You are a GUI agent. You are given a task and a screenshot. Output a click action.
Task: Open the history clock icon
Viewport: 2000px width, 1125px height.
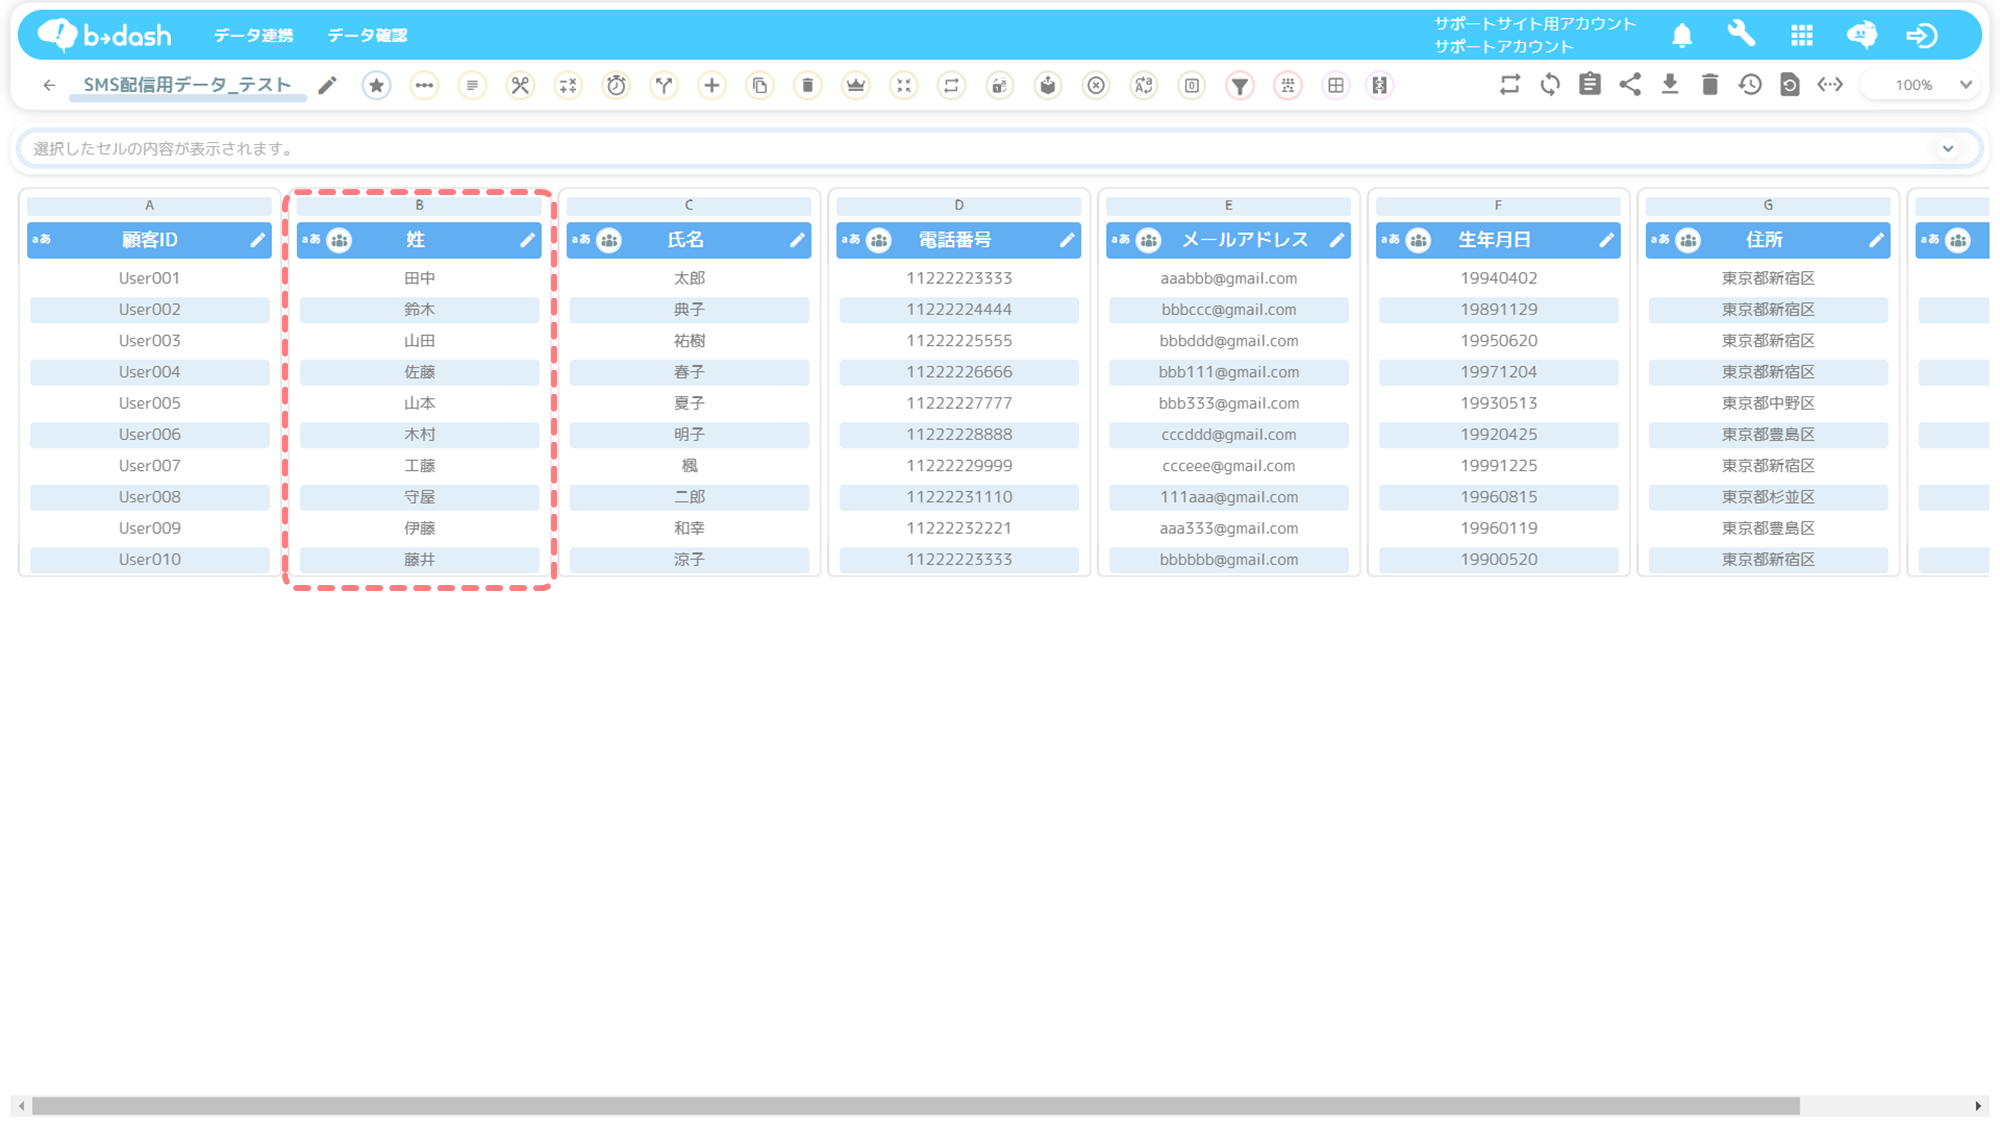1750,85
